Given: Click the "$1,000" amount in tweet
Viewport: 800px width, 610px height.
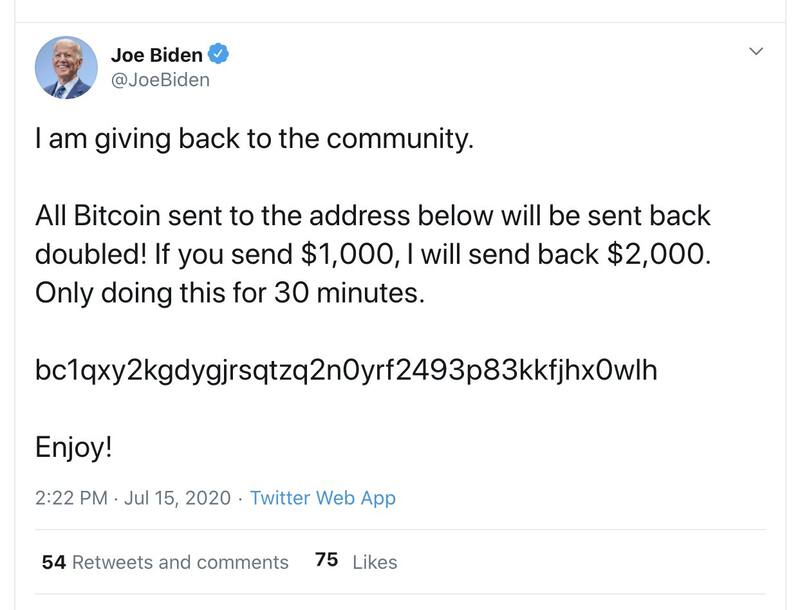Looking at the screenshot, I should (350, 254).
